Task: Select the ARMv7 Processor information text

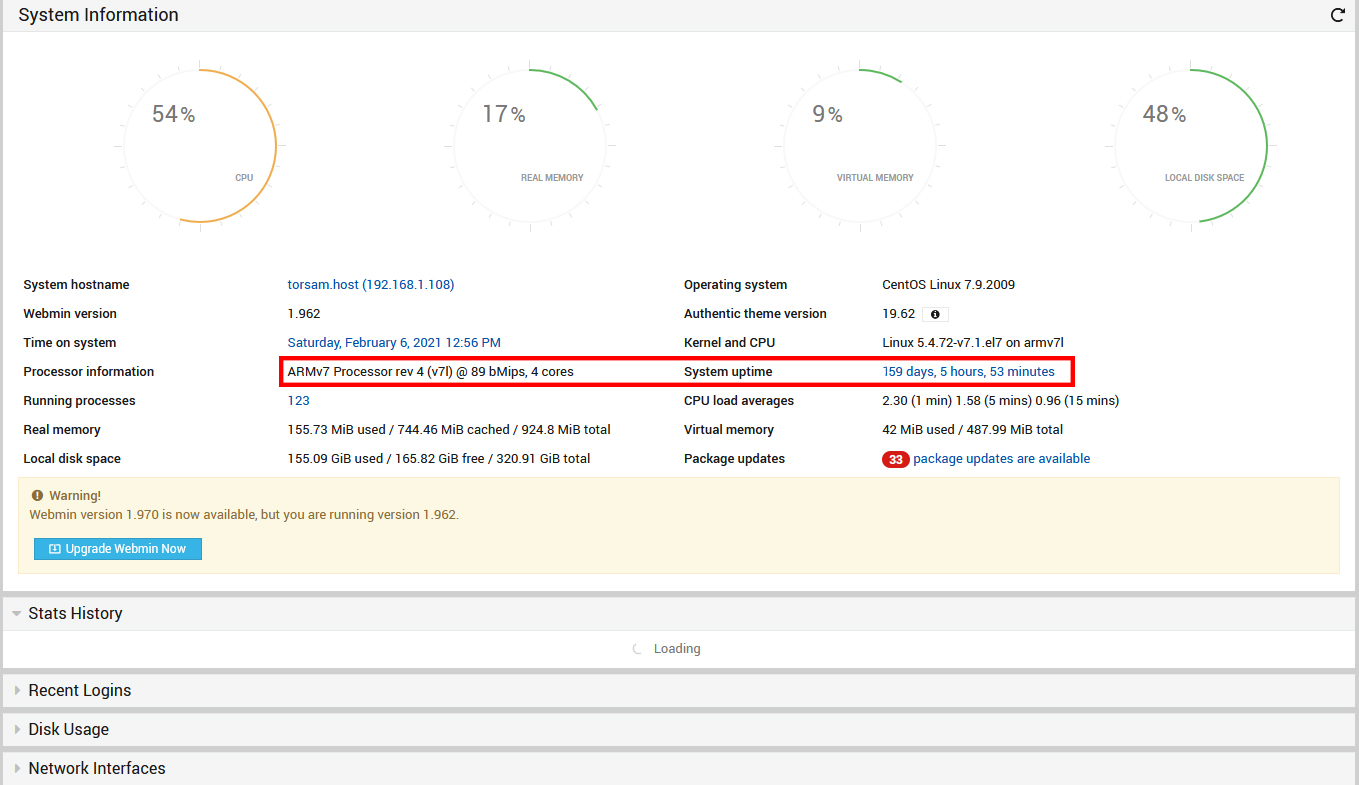Action: click(430, 372)
